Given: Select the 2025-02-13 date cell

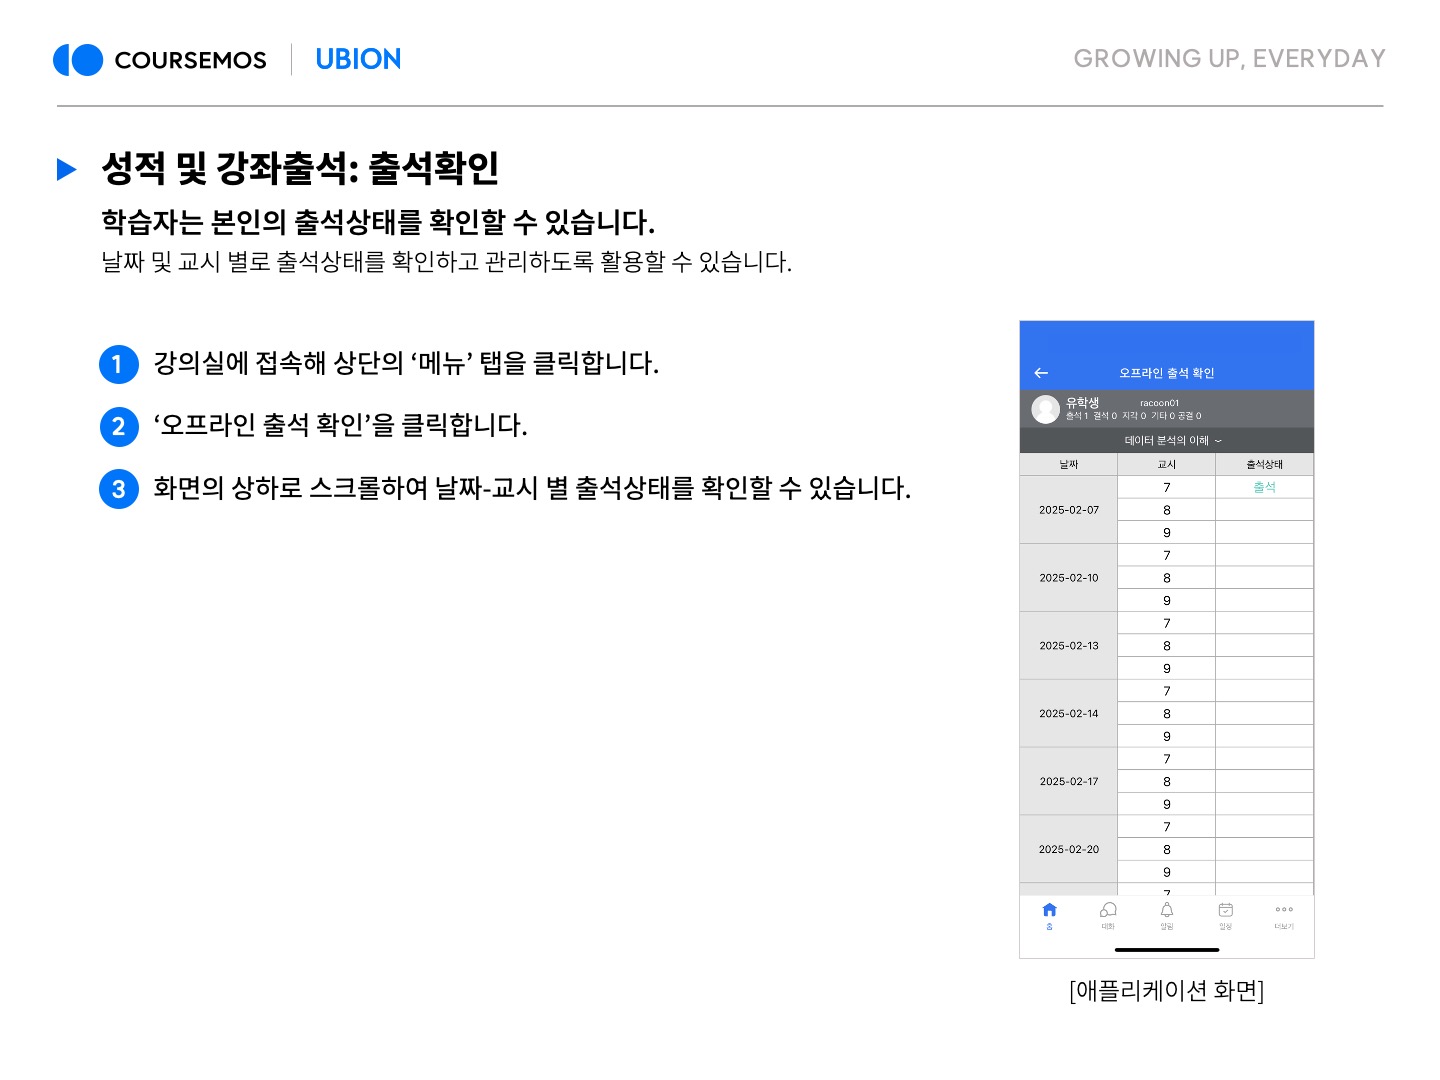Looking at the screenshot, I should coord(1068,646).
